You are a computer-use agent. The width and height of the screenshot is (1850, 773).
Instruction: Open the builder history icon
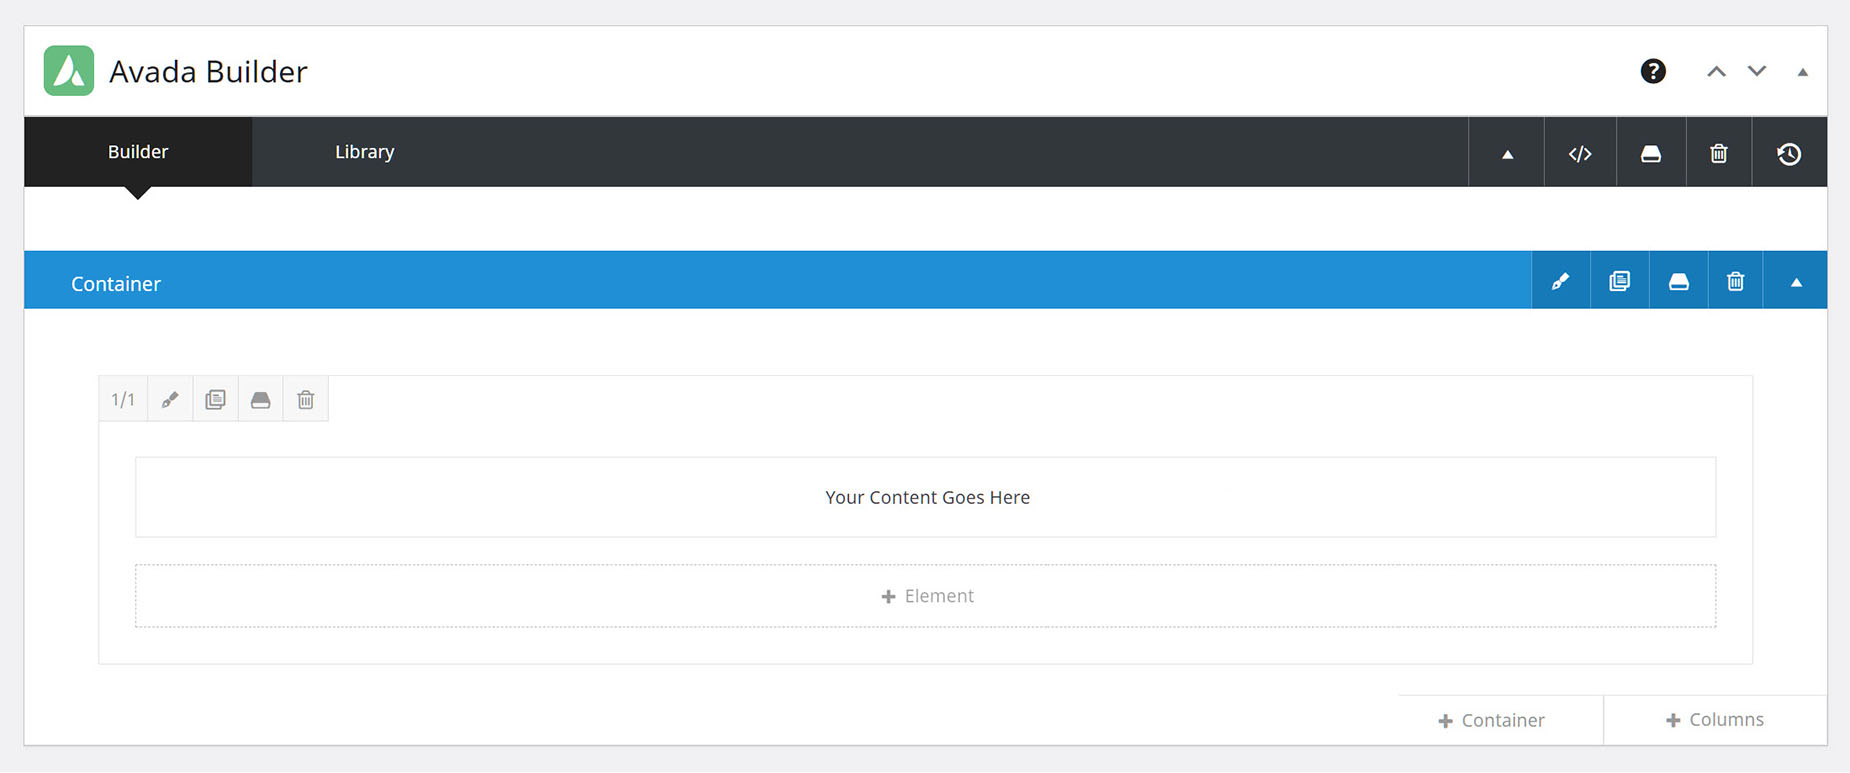1789,153
